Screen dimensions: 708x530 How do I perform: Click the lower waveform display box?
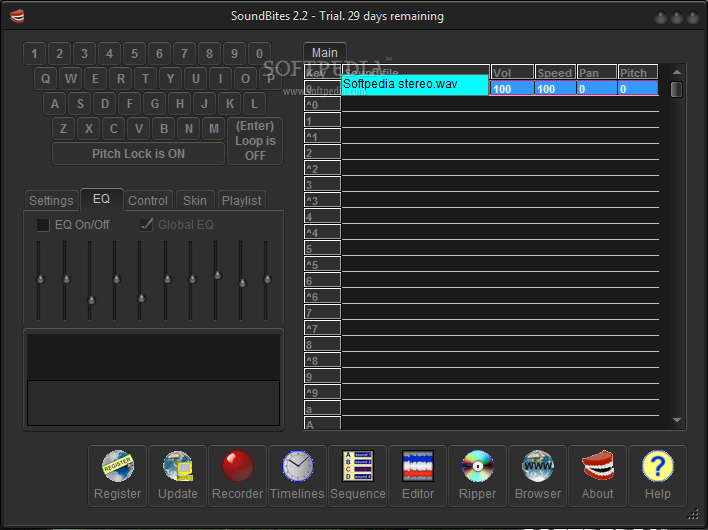154,403
